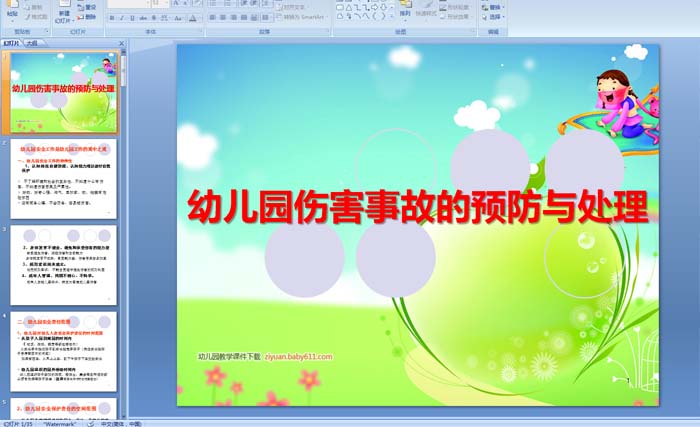Select slide 3 thumbnail

(64, 265)
